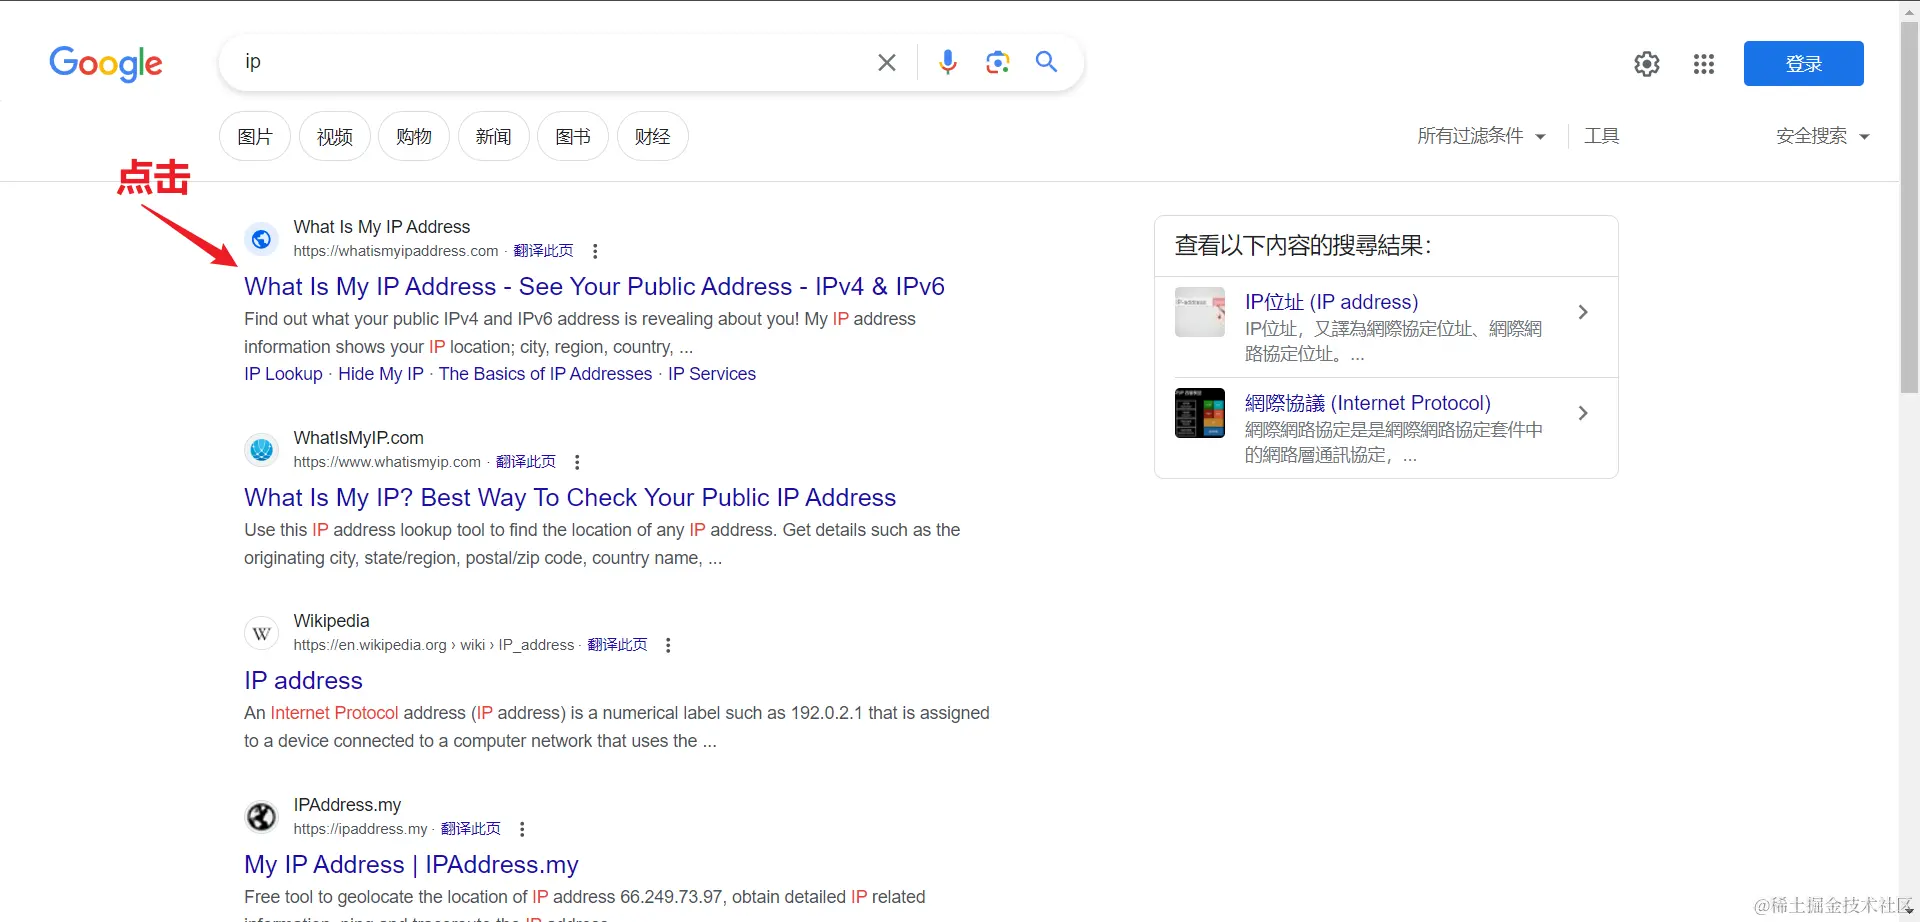This screenshot has height=922, width=1920.
Task: Click https://www.whatismyip.com URL text
Action: (x=387, y=462)
